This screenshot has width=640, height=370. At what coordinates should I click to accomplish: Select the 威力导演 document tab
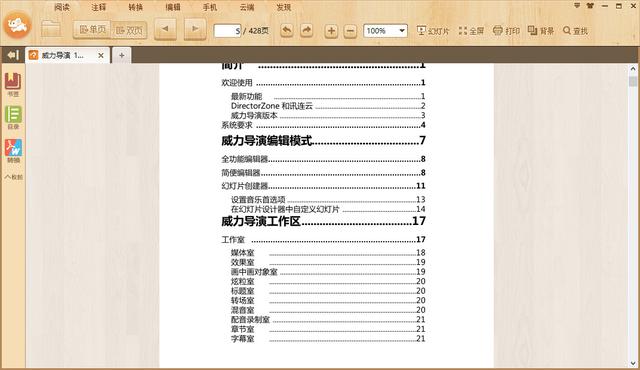67,55
